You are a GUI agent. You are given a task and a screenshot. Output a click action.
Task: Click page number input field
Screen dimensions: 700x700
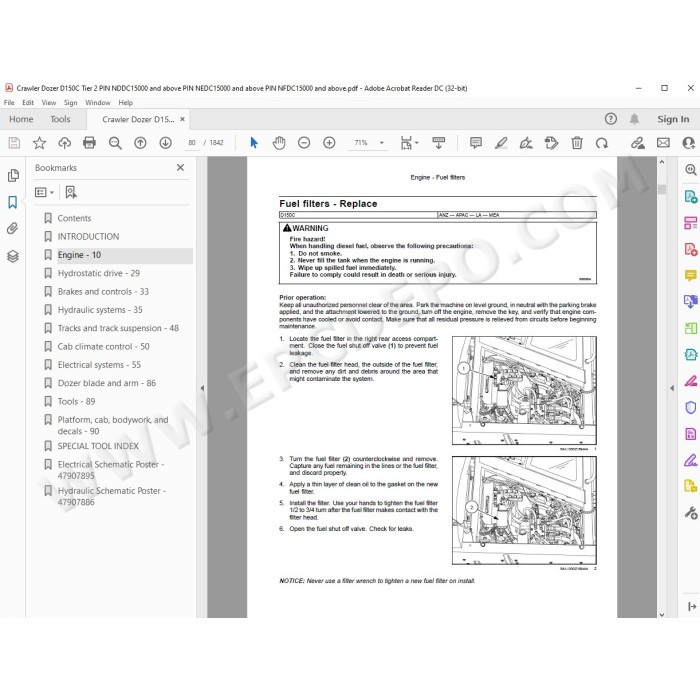tap(192, 143)
